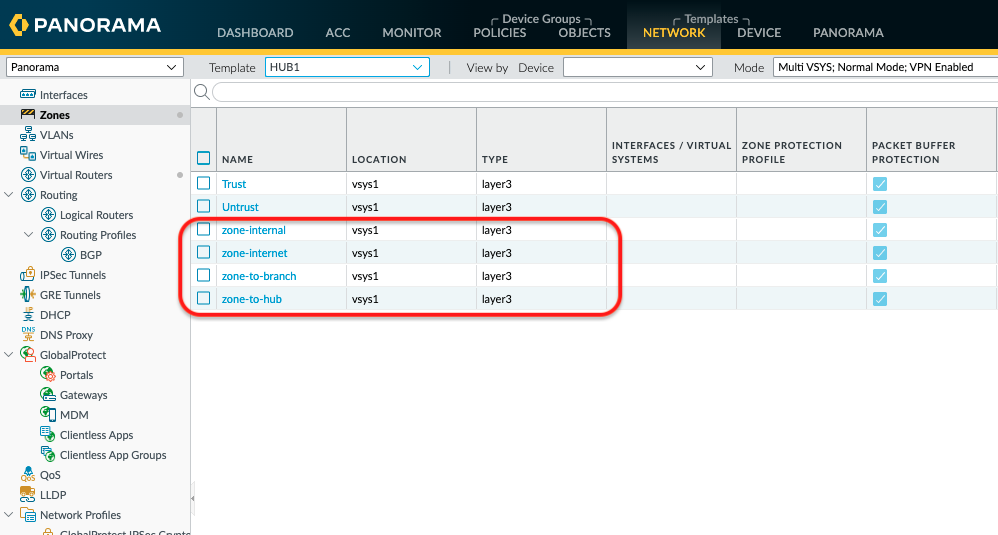
Task: Click the BGP icon
Action: point(69,254)
